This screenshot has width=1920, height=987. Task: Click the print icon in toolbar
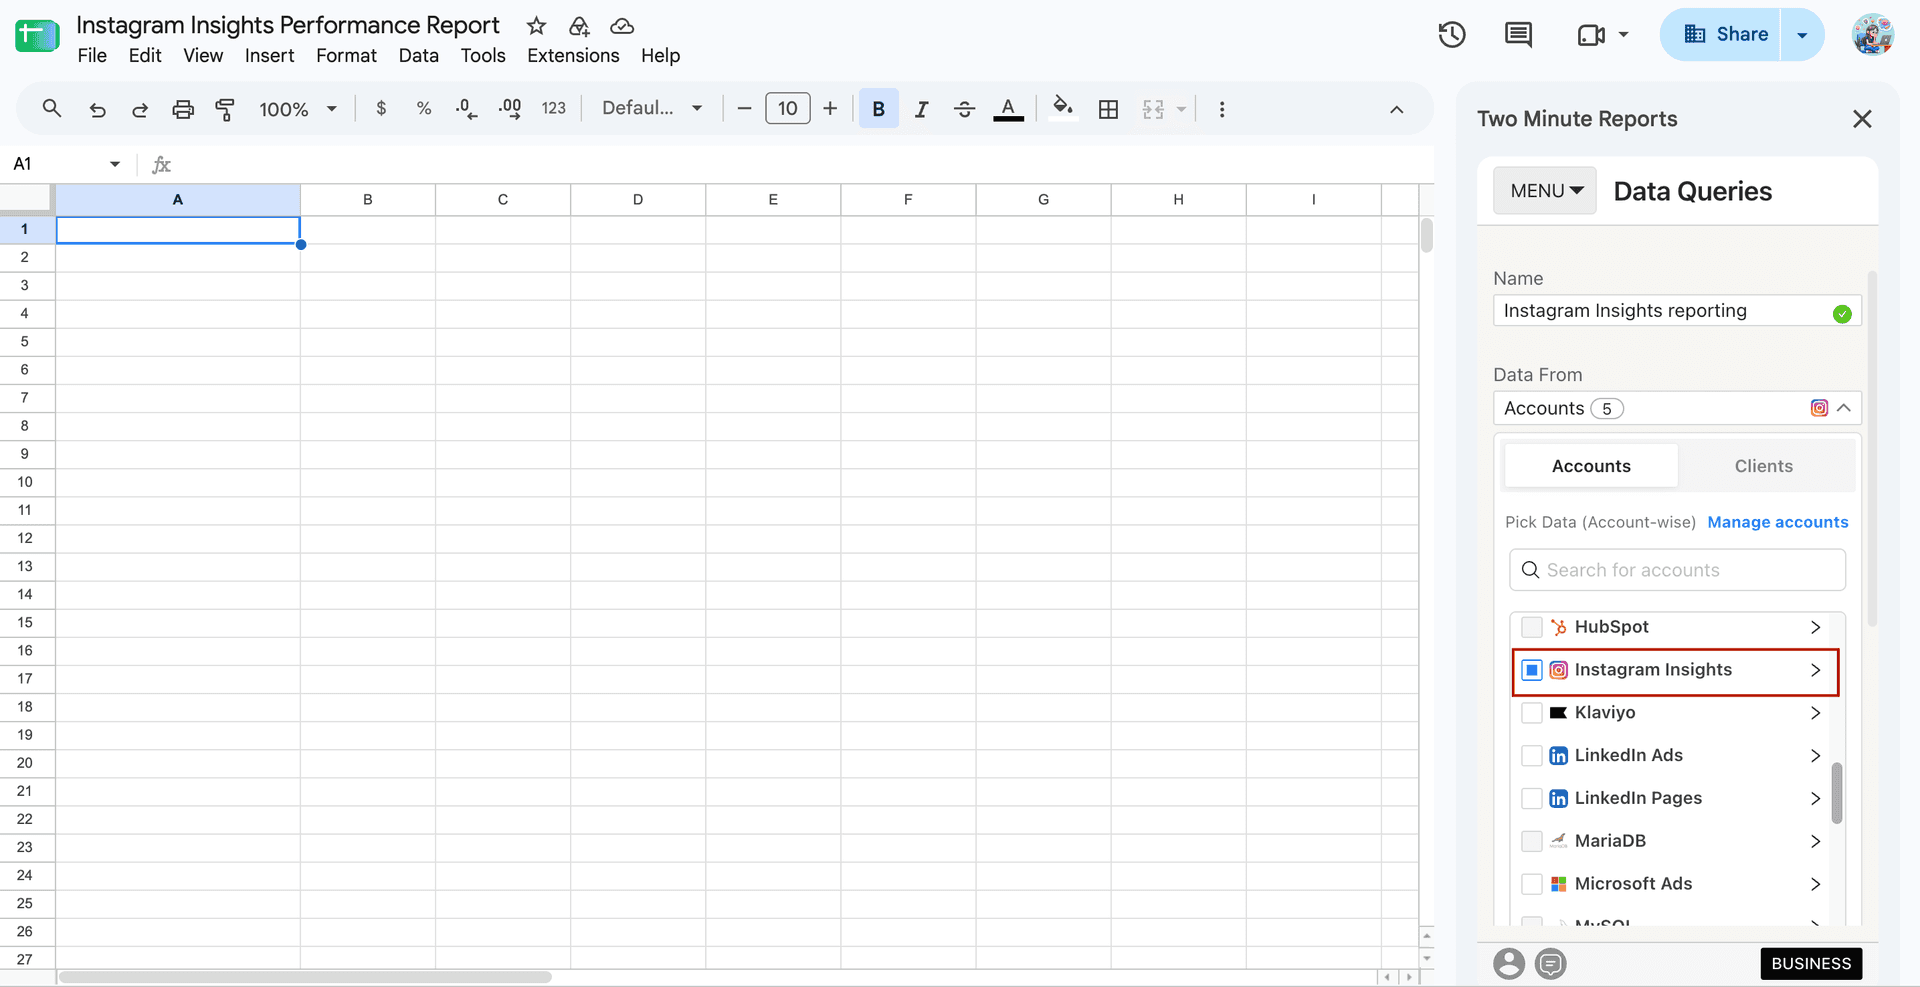(x=182, y=109)
